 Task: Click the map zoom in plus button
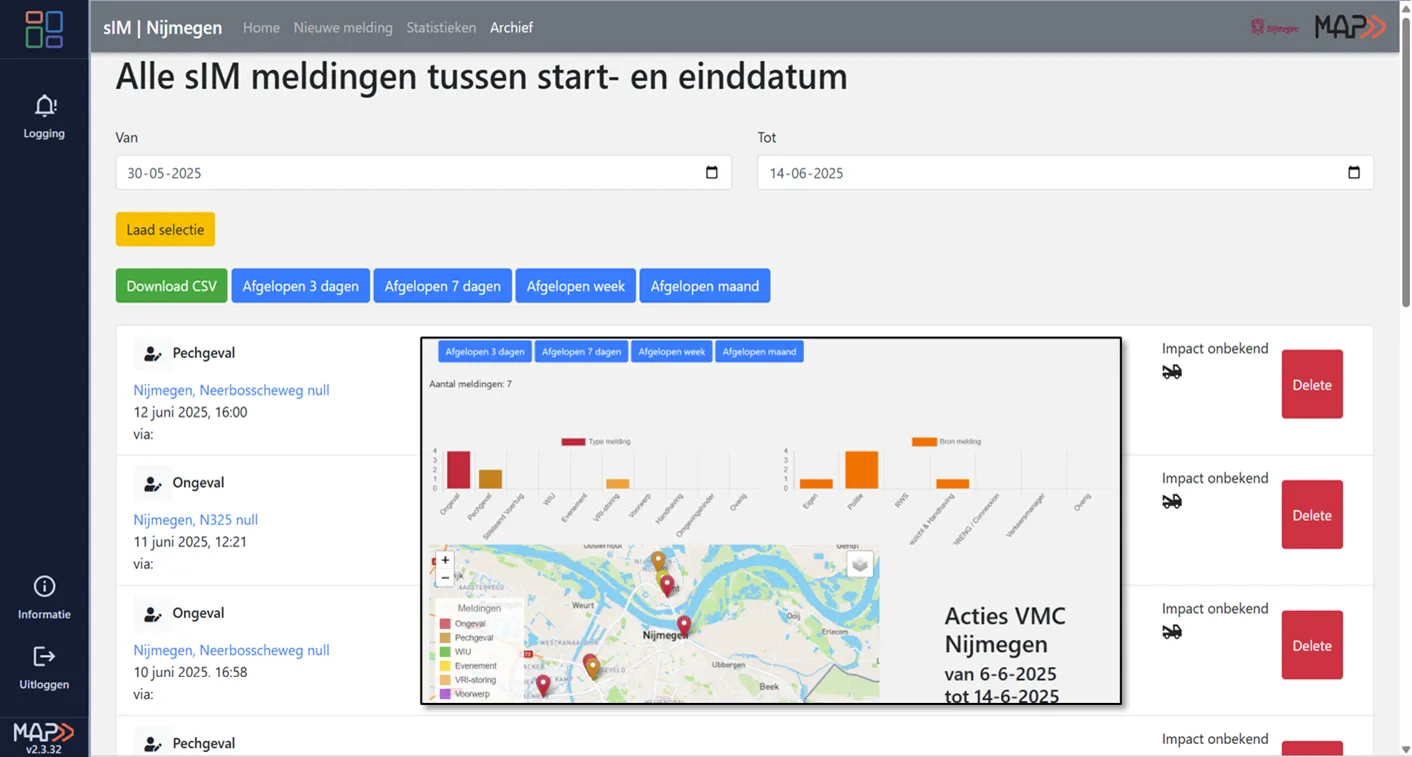click(445, 560)
